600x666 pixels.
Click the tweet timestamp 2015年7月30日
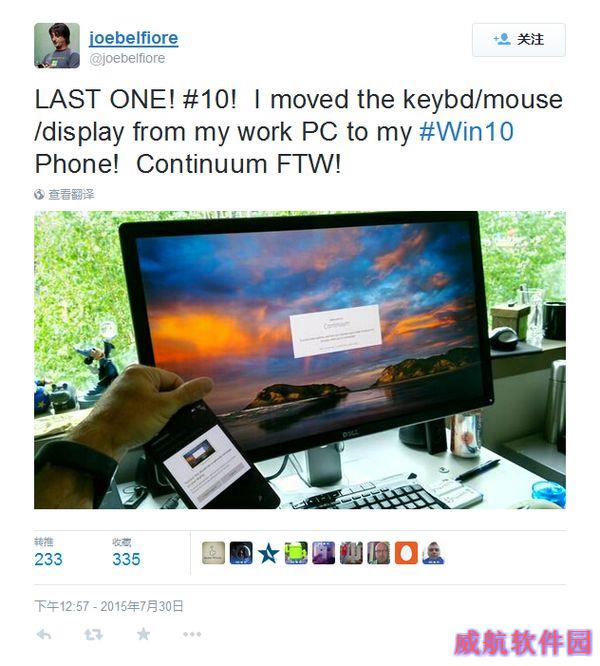point(141,606)
